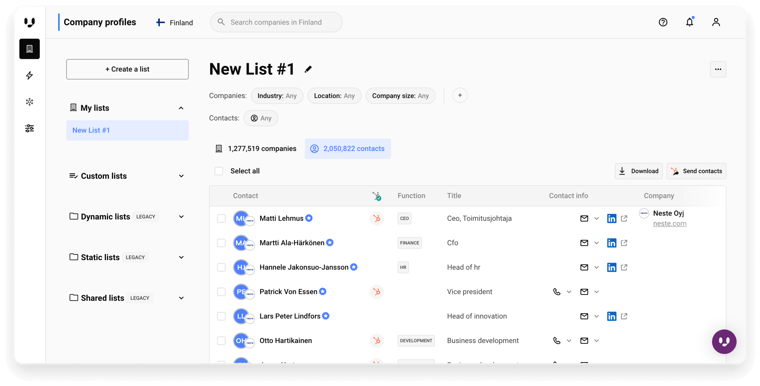Click the Function column header

[411, 196]
